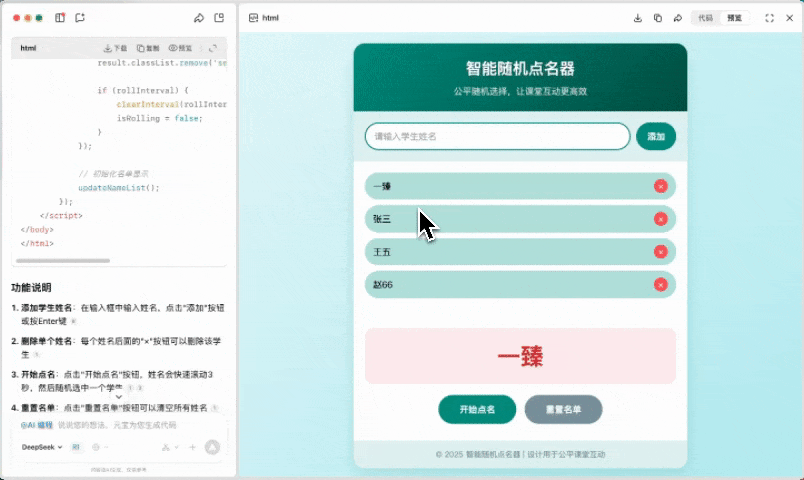Image resolution: width=804 pixels, height=480 pixels.
Task: Copy the html code block (复制)
Action: point(148,48)
